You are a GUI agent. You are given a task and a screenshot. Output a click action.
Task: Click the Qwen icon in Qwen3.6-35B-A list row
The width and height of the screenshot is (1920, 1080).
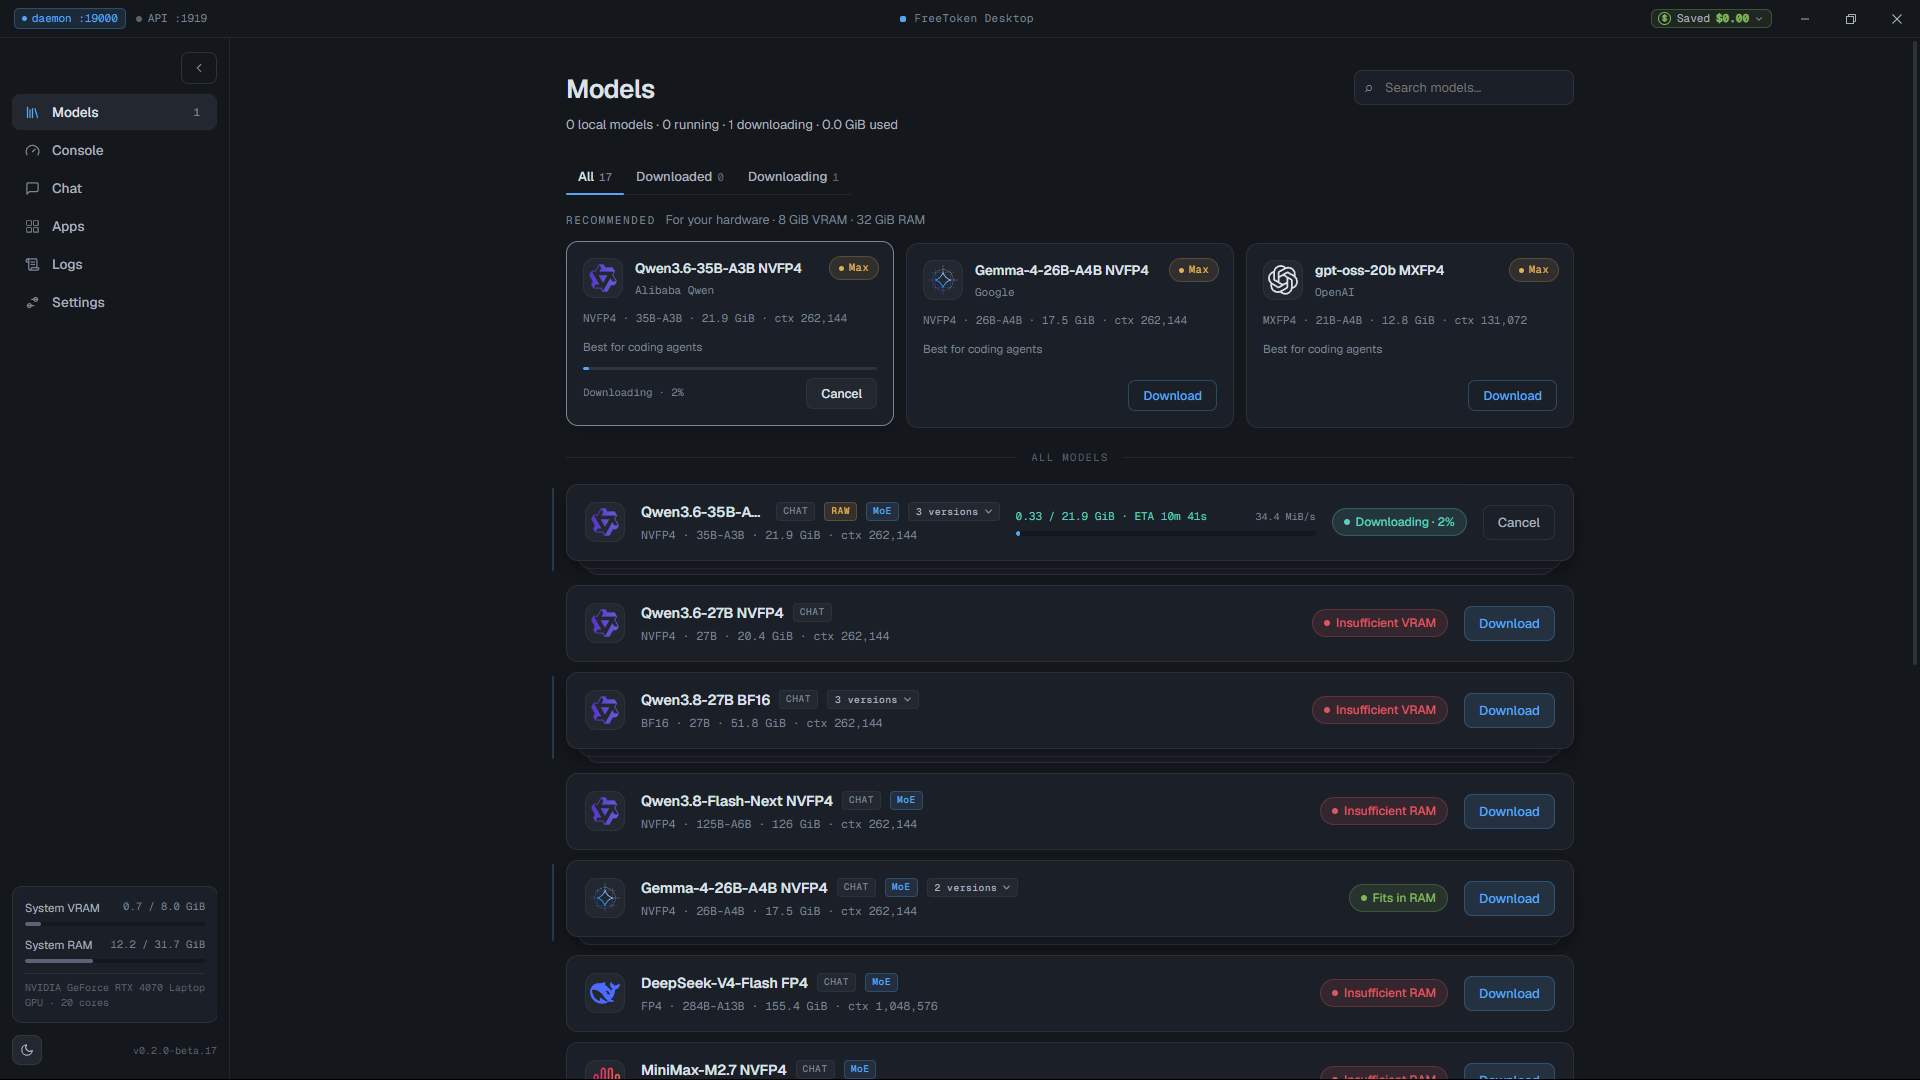click(605, 522)
